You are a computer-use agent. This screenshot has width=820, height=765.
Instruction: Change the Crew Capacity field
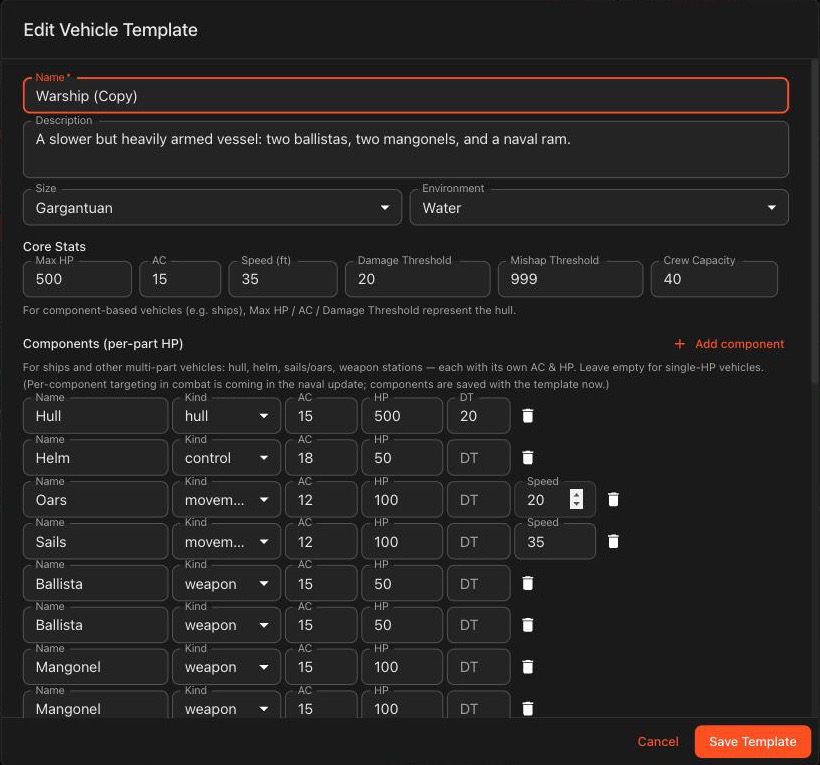pos(714,279)
